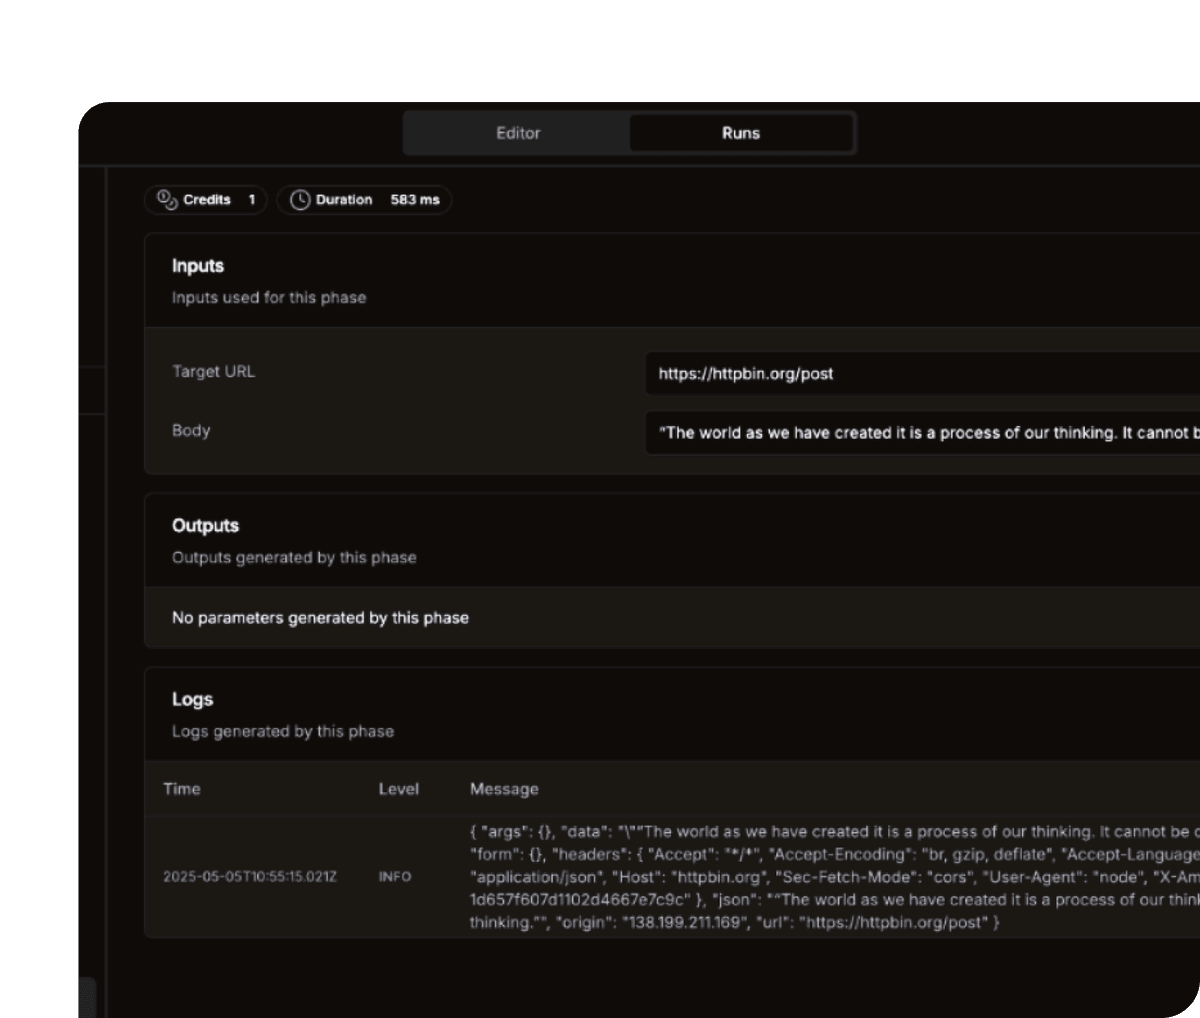
Task: Click the 'No parameters generated' output message
Action: pyautogui.click(x=320, y=618)
